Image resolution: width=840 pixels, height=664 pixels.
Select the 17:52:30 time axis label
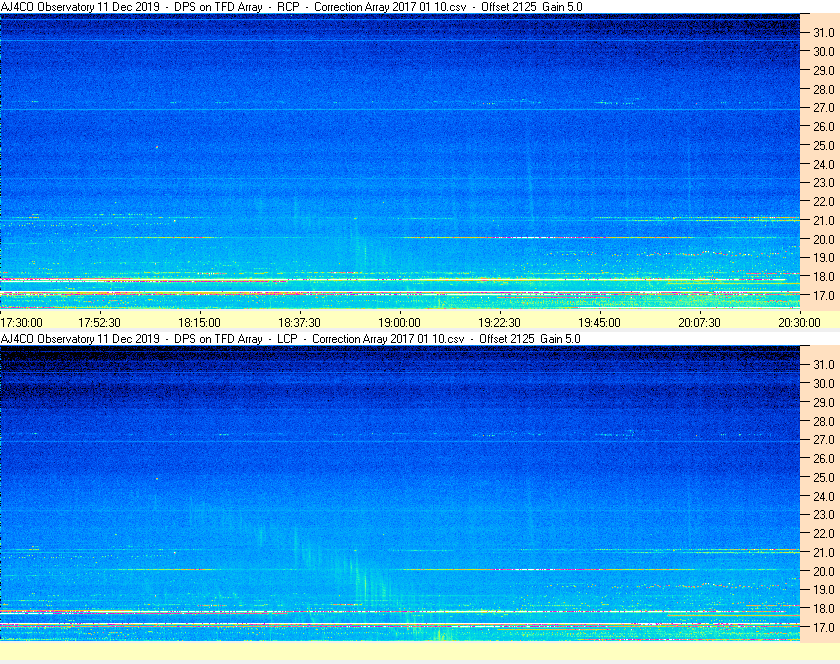click(99, 323)
